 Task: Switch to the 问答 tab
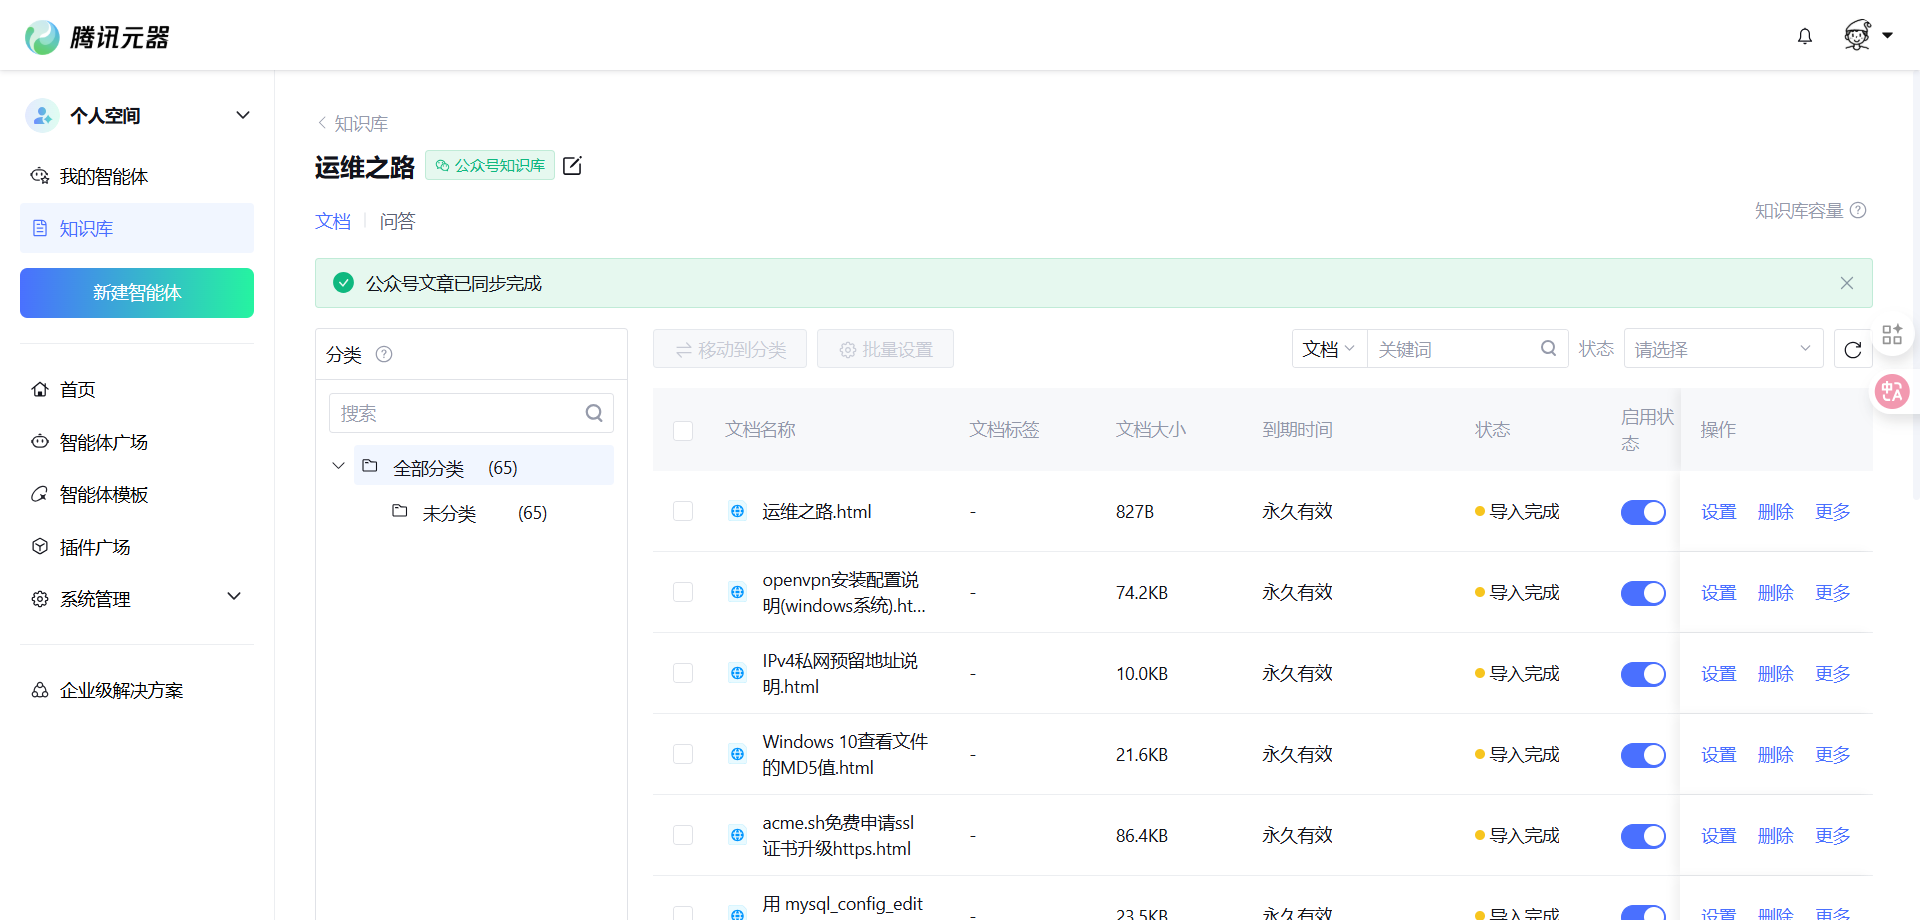pos(397,222)
